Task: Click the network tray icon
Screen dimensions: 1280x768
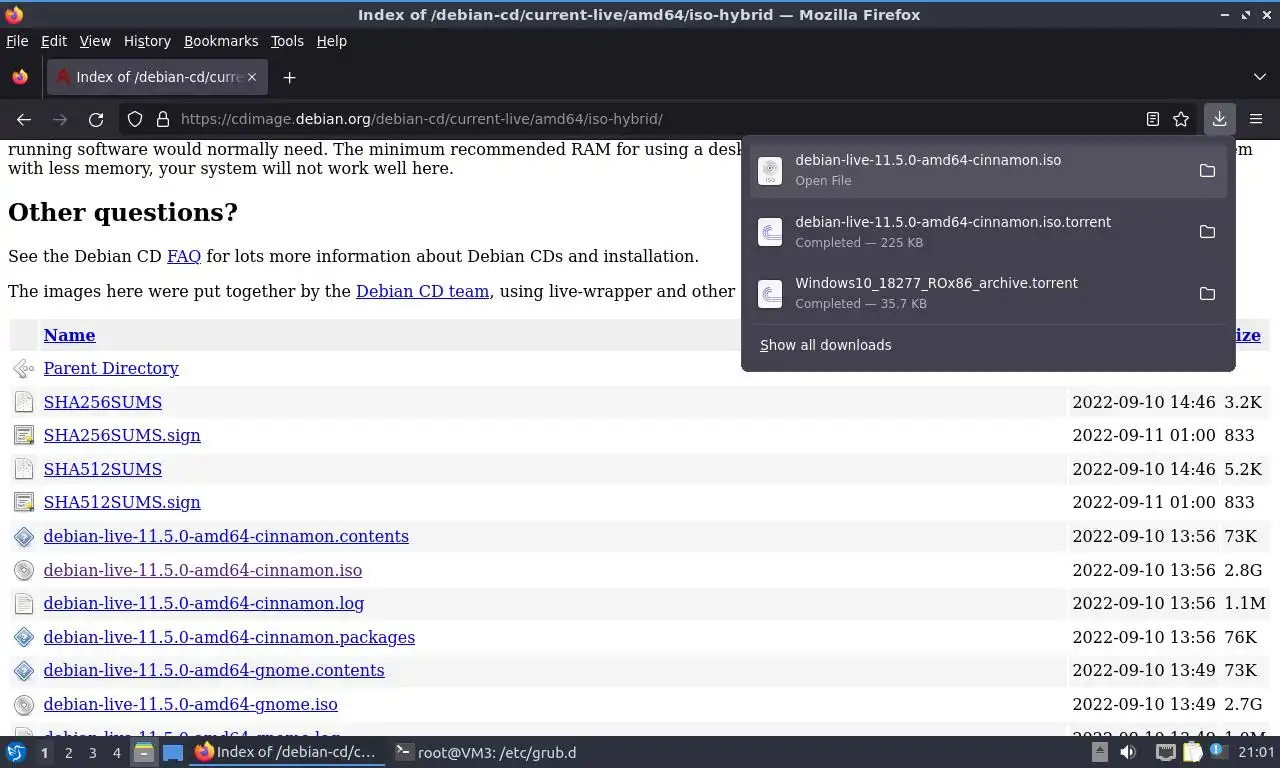Action: [x=1165, y=752]
